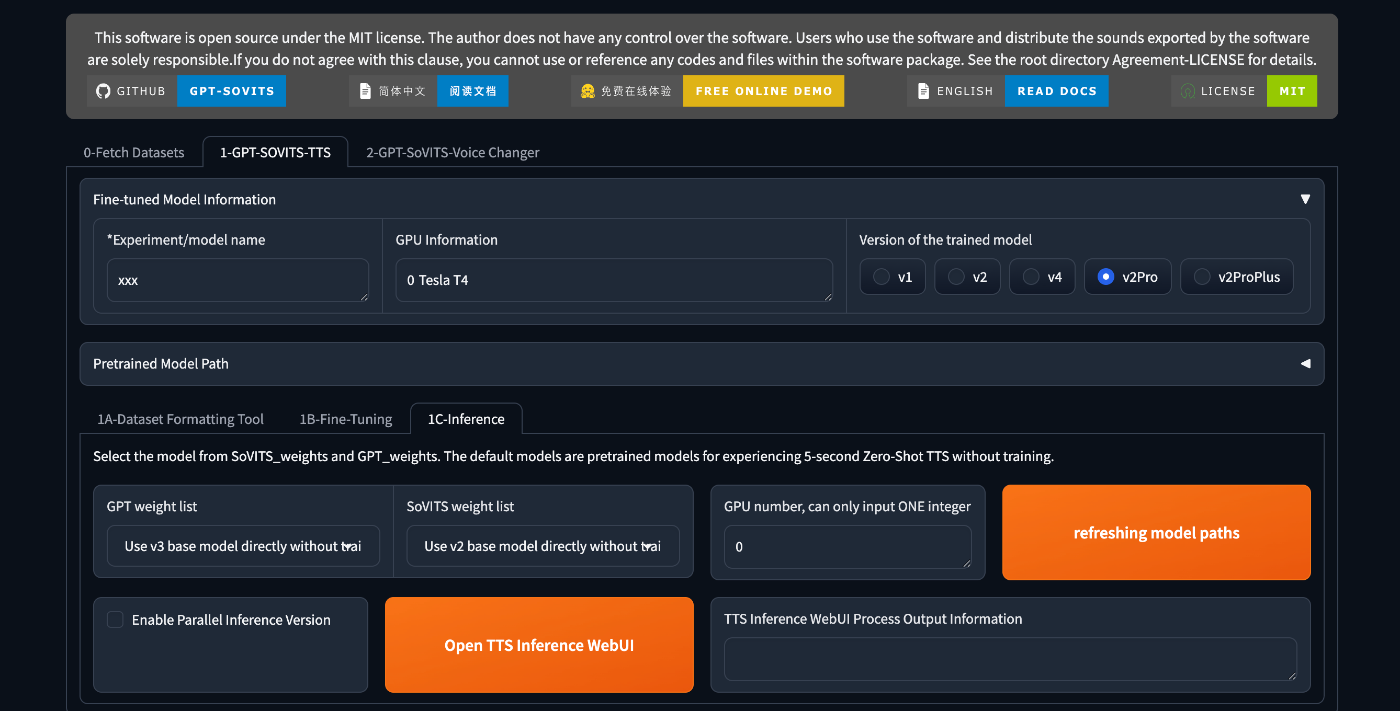Image resolution: width=1400 pixels, height=711 pixels.
Task: Open the GPT-SOVITS GitHub badge
Action: coord(231,91)
